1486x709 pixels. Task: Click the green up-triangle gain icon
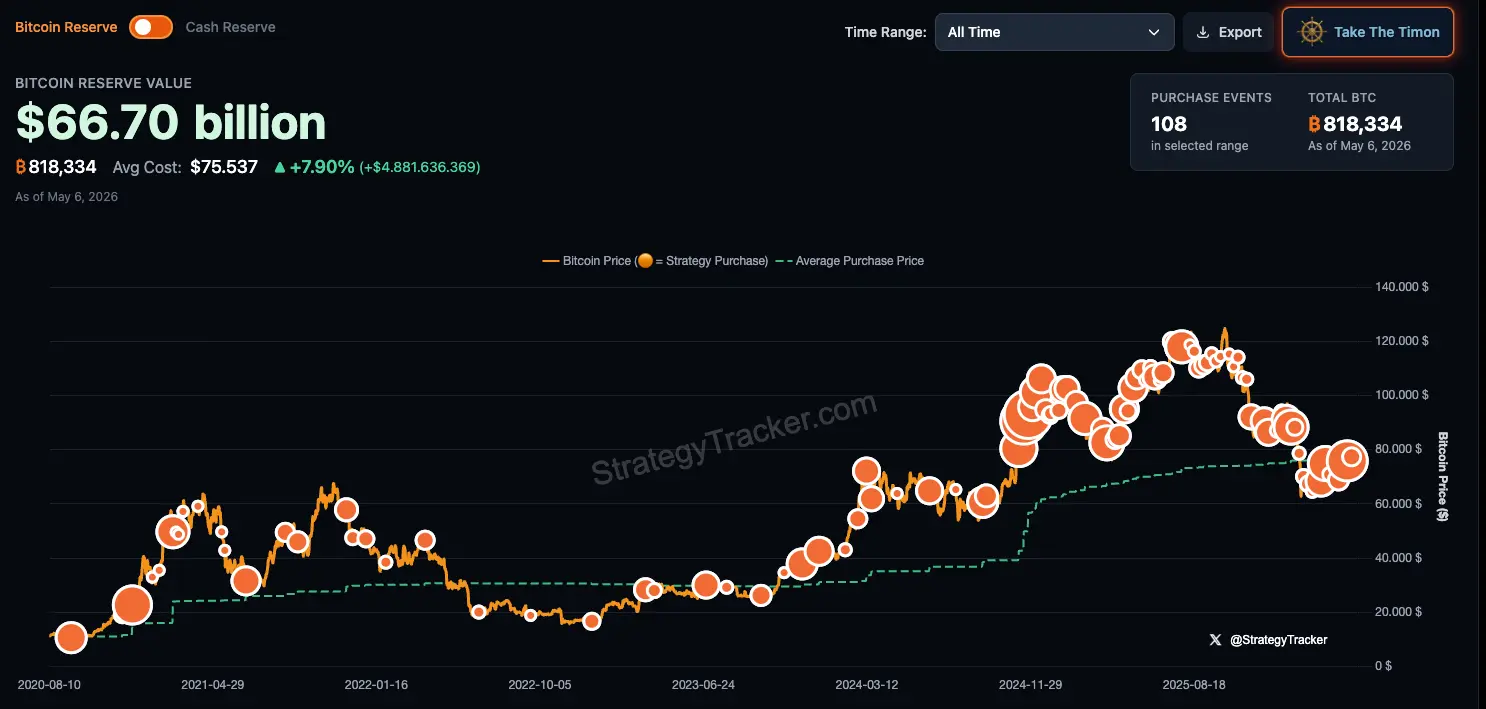pyautogui.click(x=280, y=167)
